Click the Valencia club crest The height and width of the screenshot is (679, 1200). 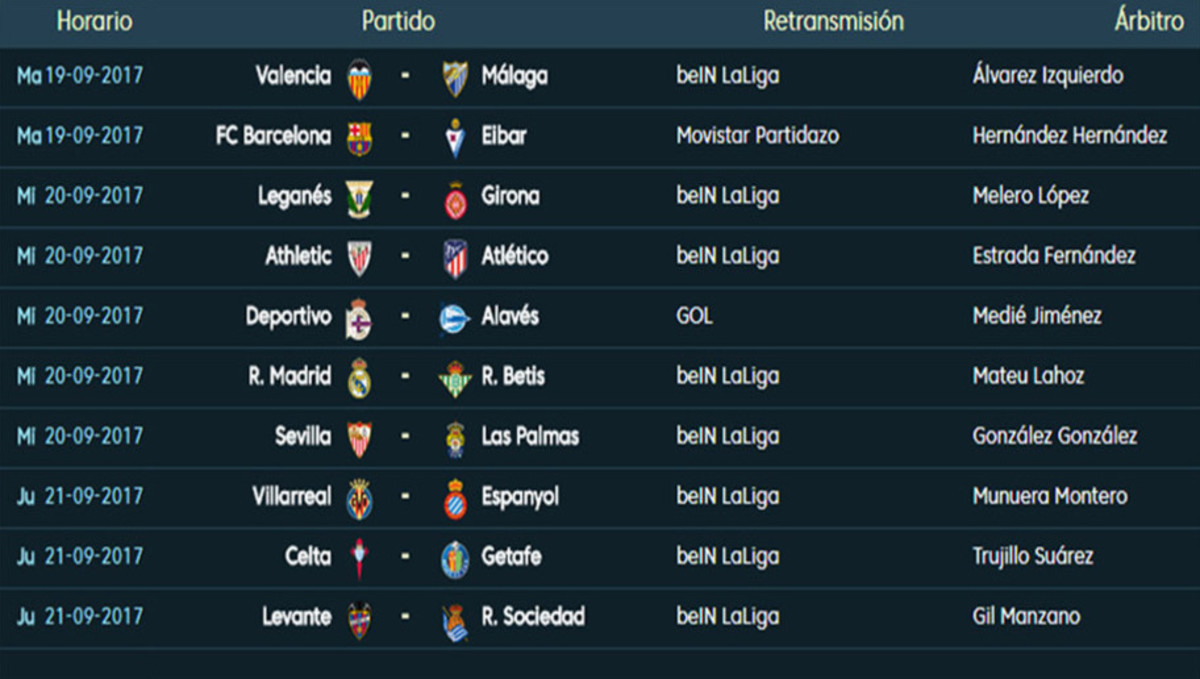pos(359,78)
